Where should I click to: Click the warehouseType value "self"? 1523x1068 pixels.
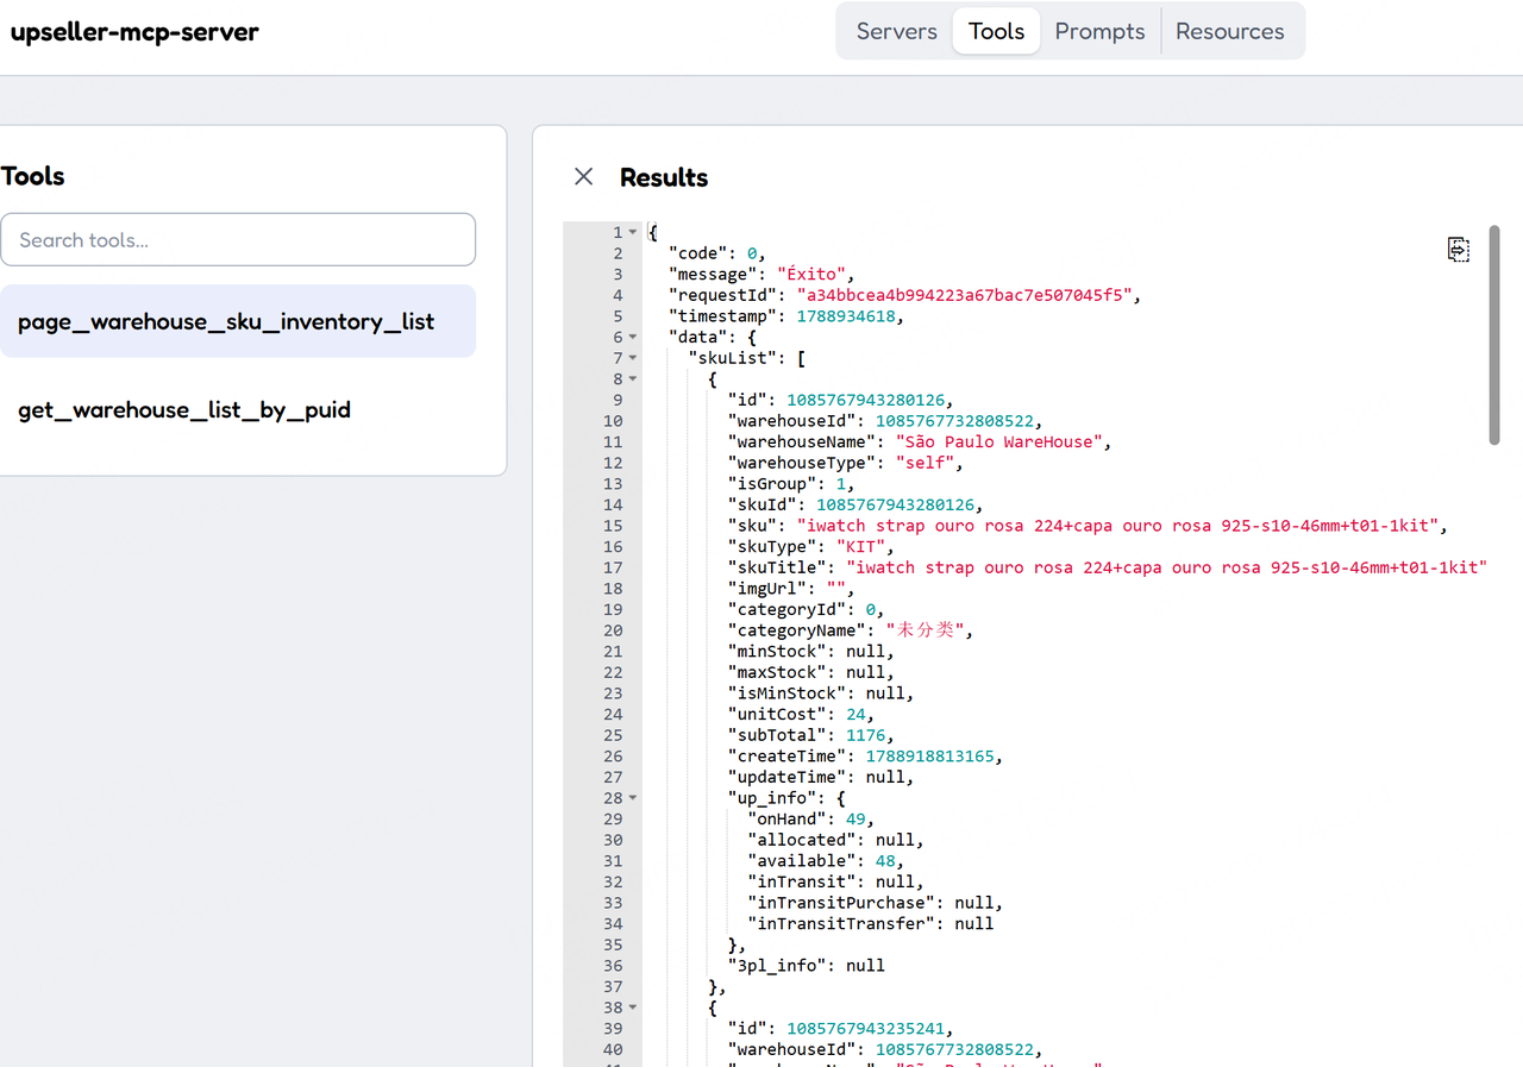click(x=925, y=463)
